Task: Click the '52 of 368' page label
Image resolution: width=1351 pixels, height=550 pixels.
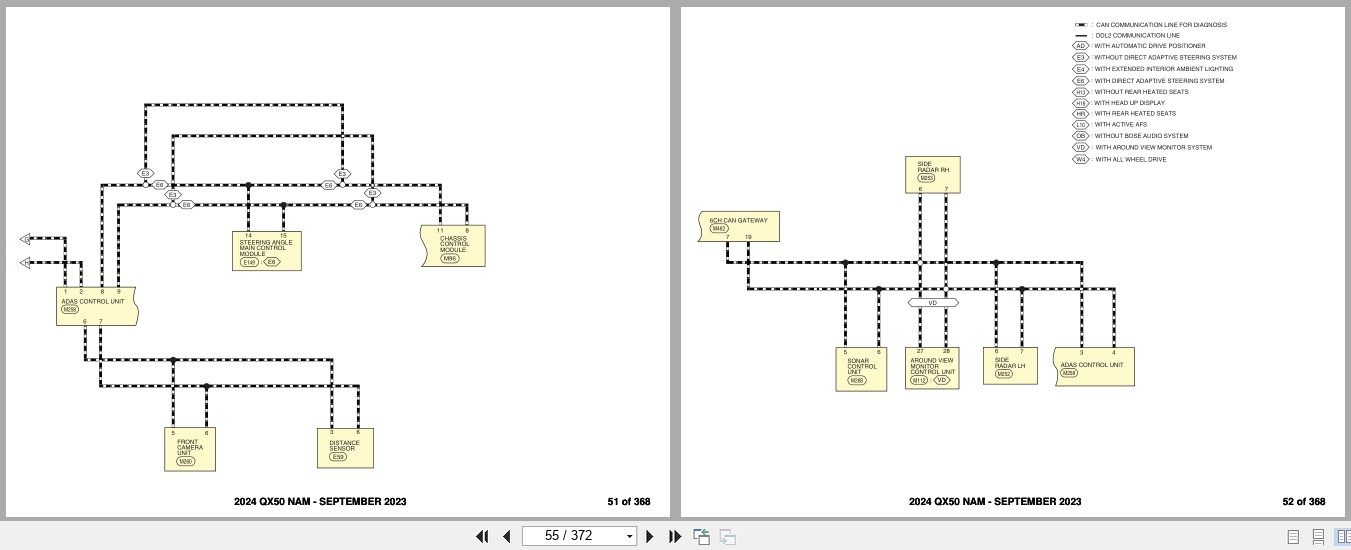Action: coord(1304,502)
